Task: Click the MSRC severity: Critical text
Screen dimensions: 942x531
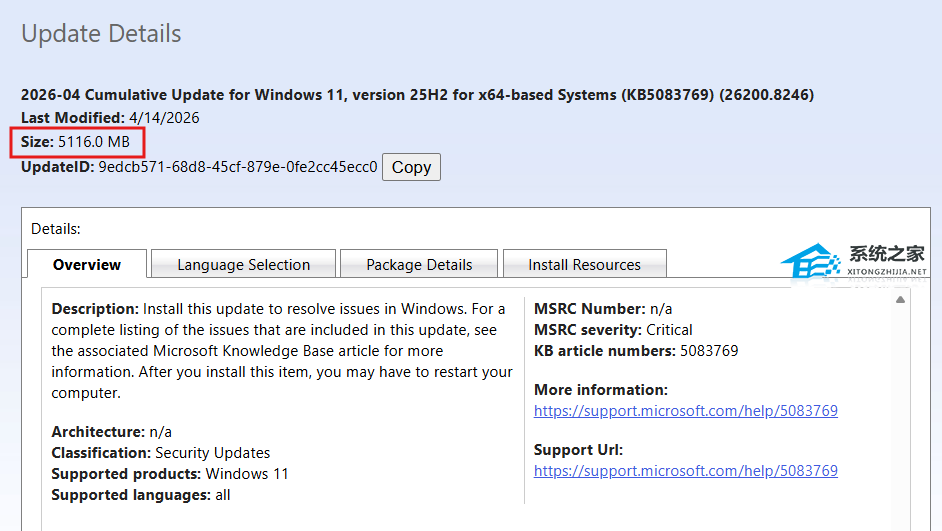Action: pos(613,330)
